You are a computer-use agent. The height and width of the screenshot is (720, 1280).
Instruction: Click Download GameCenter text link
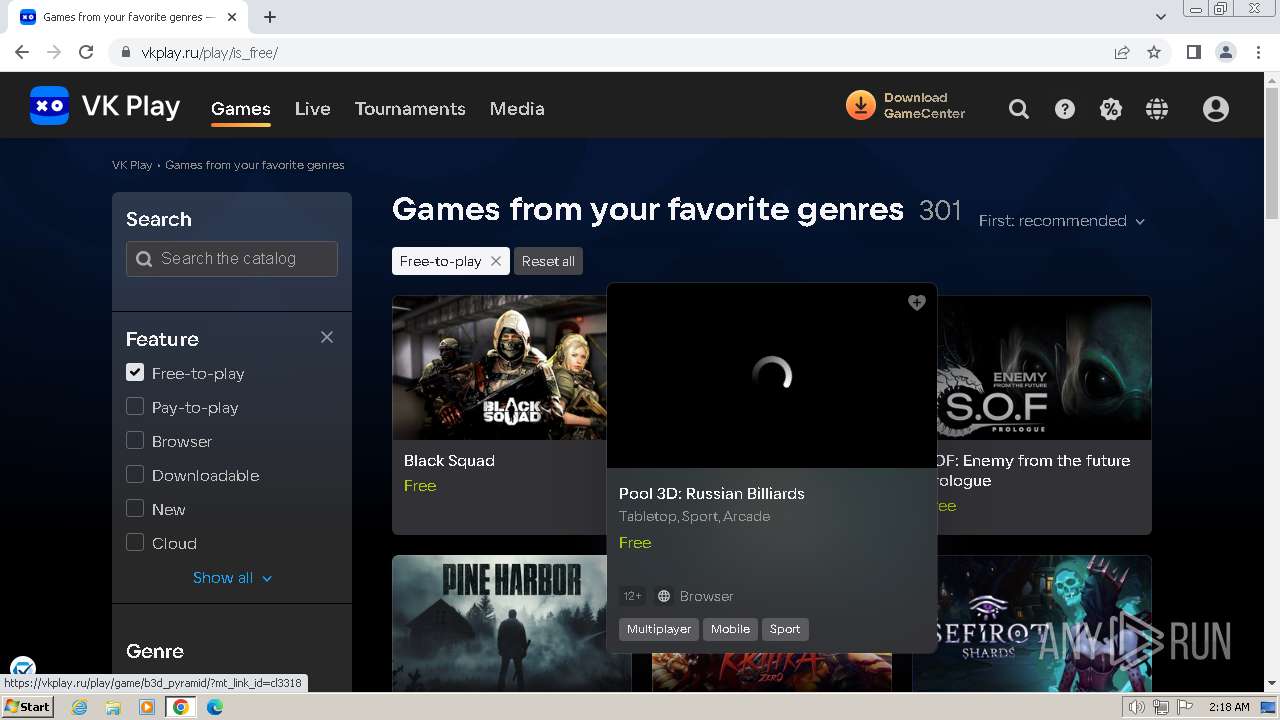924,105
